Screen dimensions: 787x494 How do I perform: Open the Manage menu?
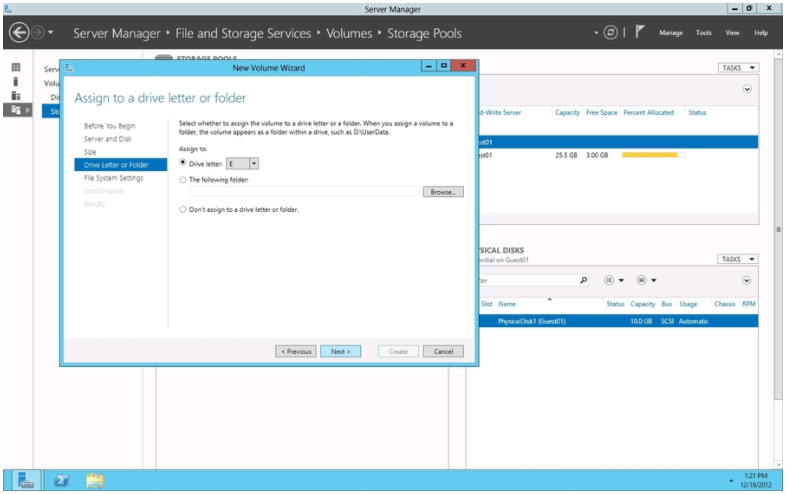671,33
